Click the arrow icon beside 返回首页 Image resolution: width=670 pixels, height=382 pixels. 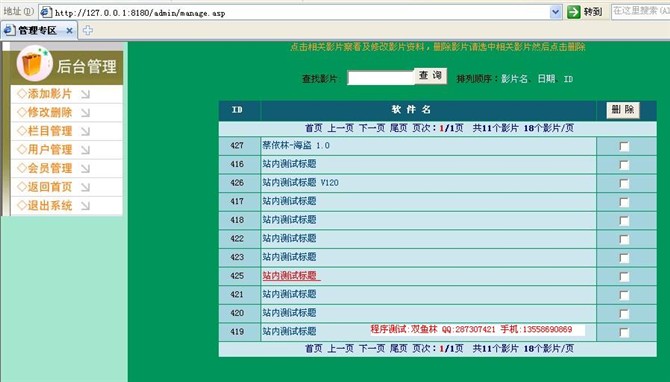click(85, 187)
